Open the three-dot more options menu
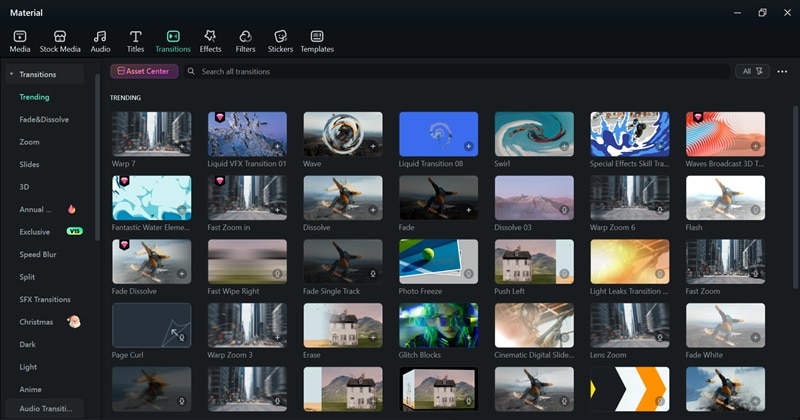Screen dimensions: 800x420 [x=782, y=71]
